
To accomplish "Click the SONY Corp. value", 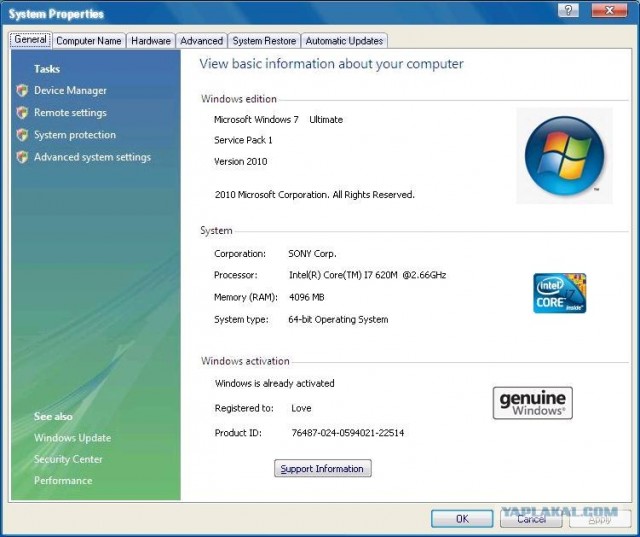I will click(x=312, y=254).
